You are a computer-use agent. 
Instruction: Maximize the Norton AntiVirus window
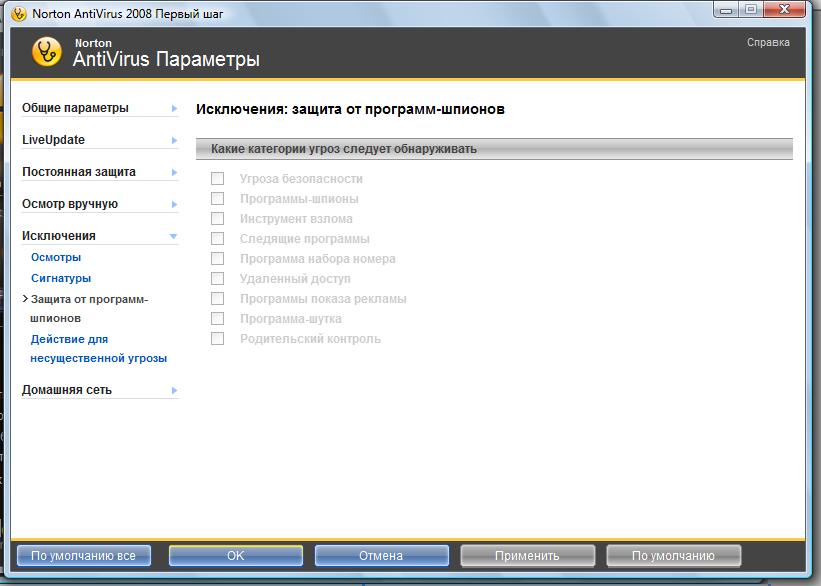click(751, 10)
